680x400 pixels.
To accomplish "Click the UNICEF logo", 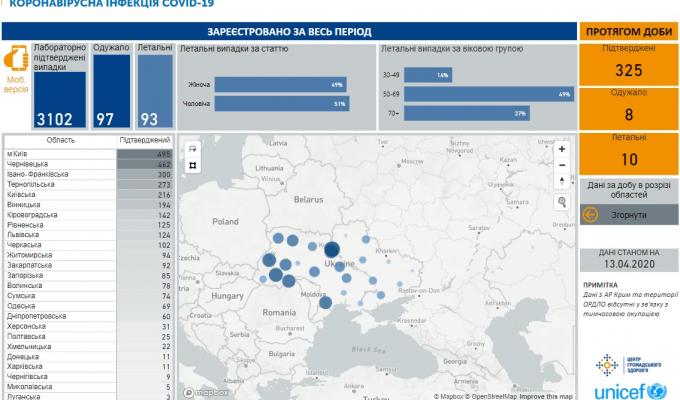I will point(630,391).
